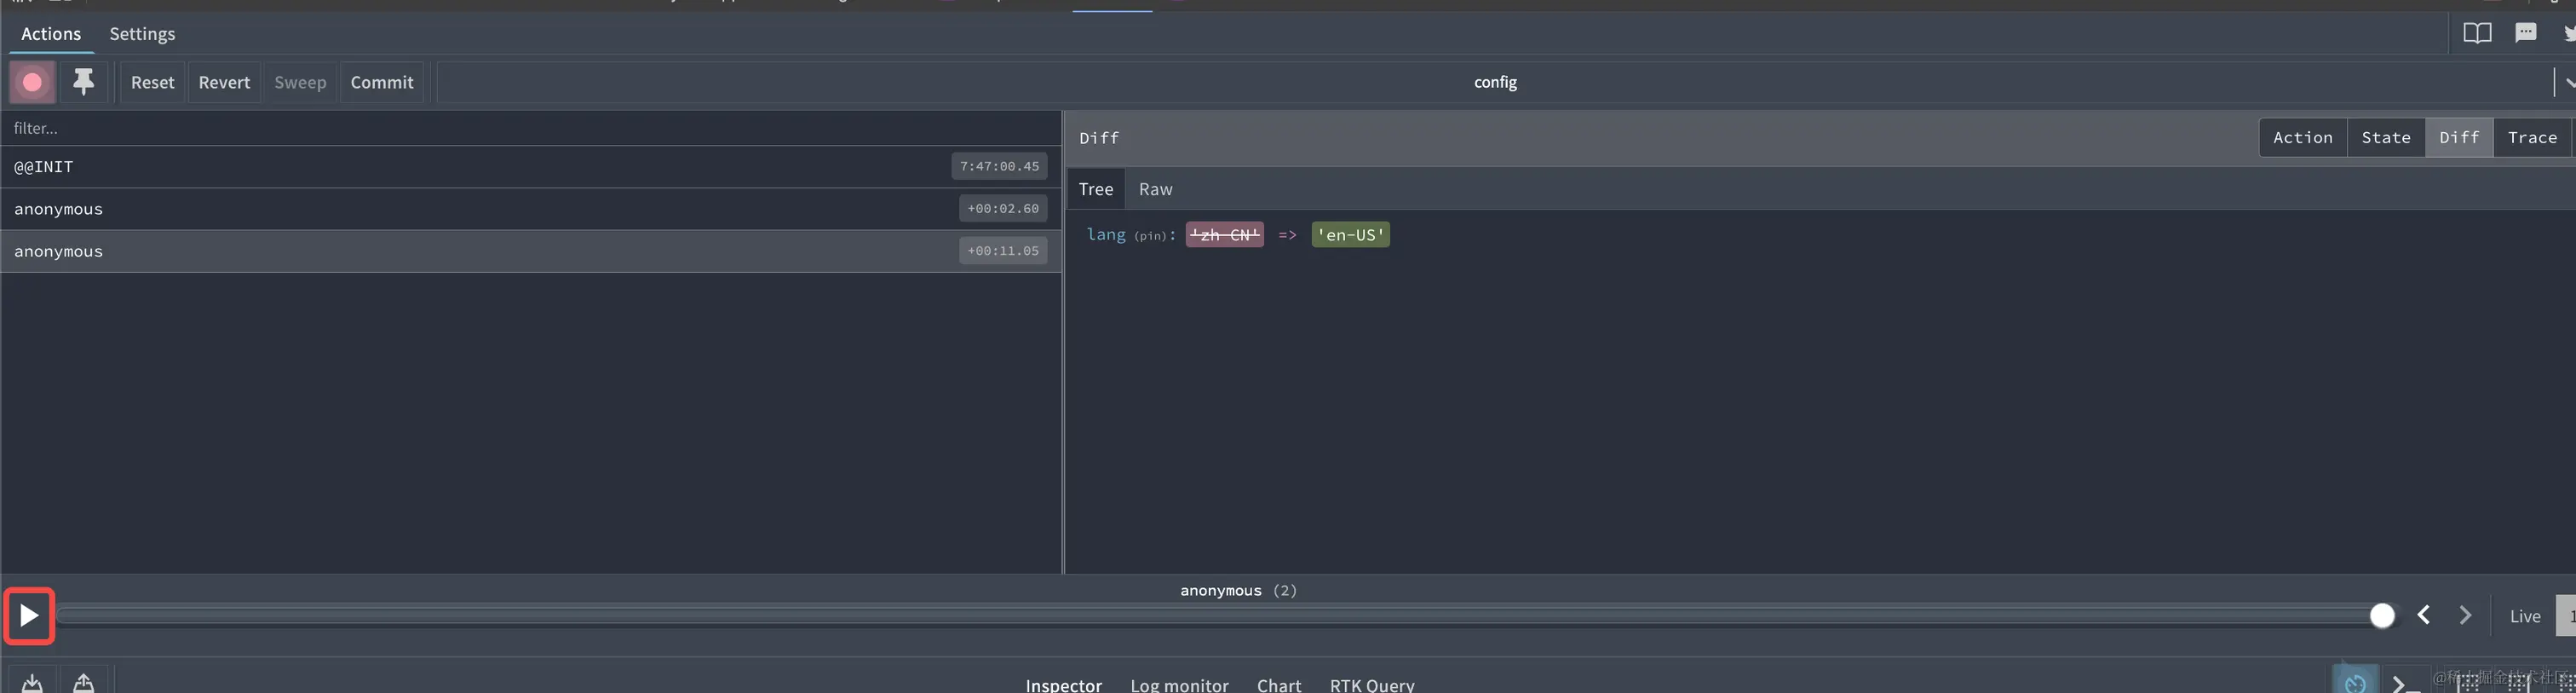
Task: Toggle the slider timer icon at bottom
Action: tap(2355, 683)
